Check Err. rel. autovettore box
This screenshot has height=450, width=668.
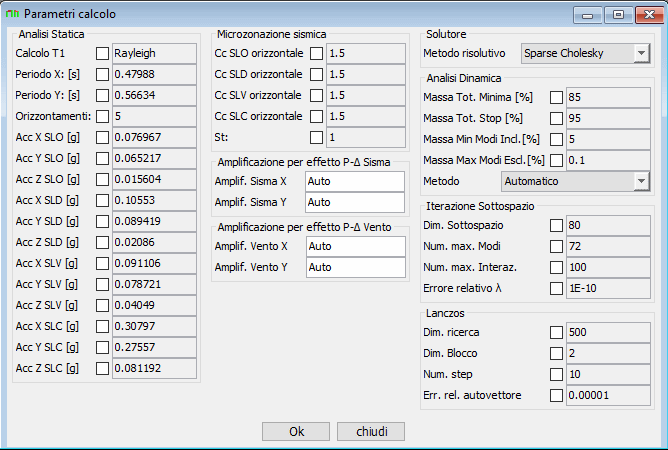[556, 395]
